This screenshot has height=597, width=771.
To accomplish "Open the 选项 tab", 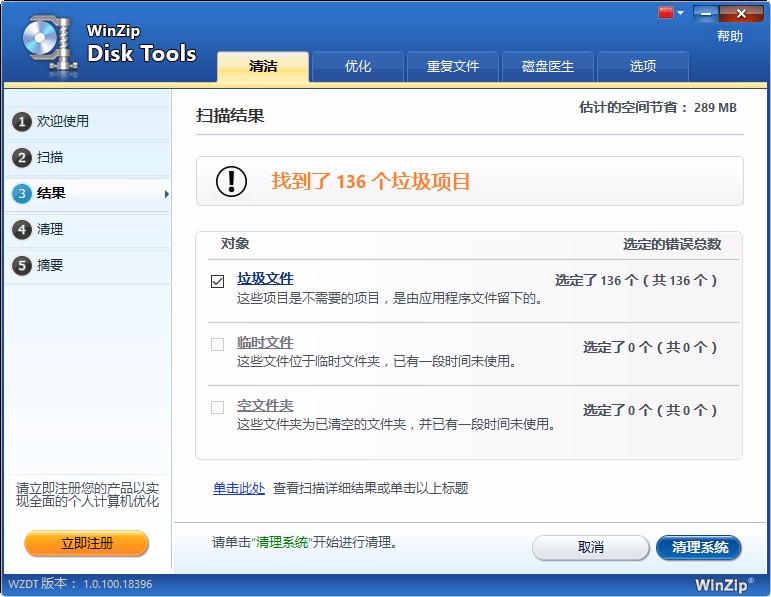I will pyautogui.click(x=643, y=66).
